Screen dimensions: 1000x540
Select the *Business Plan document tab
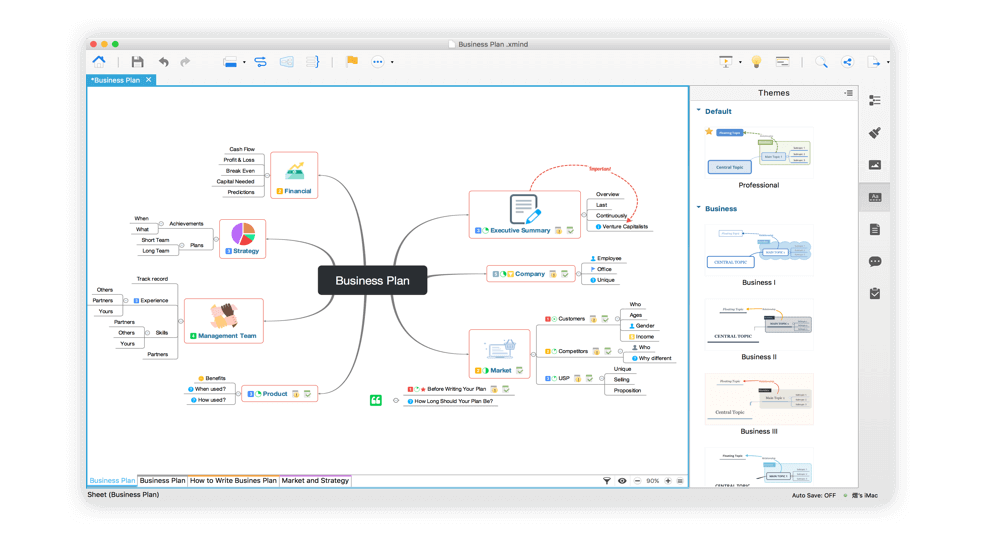(115, 80)
